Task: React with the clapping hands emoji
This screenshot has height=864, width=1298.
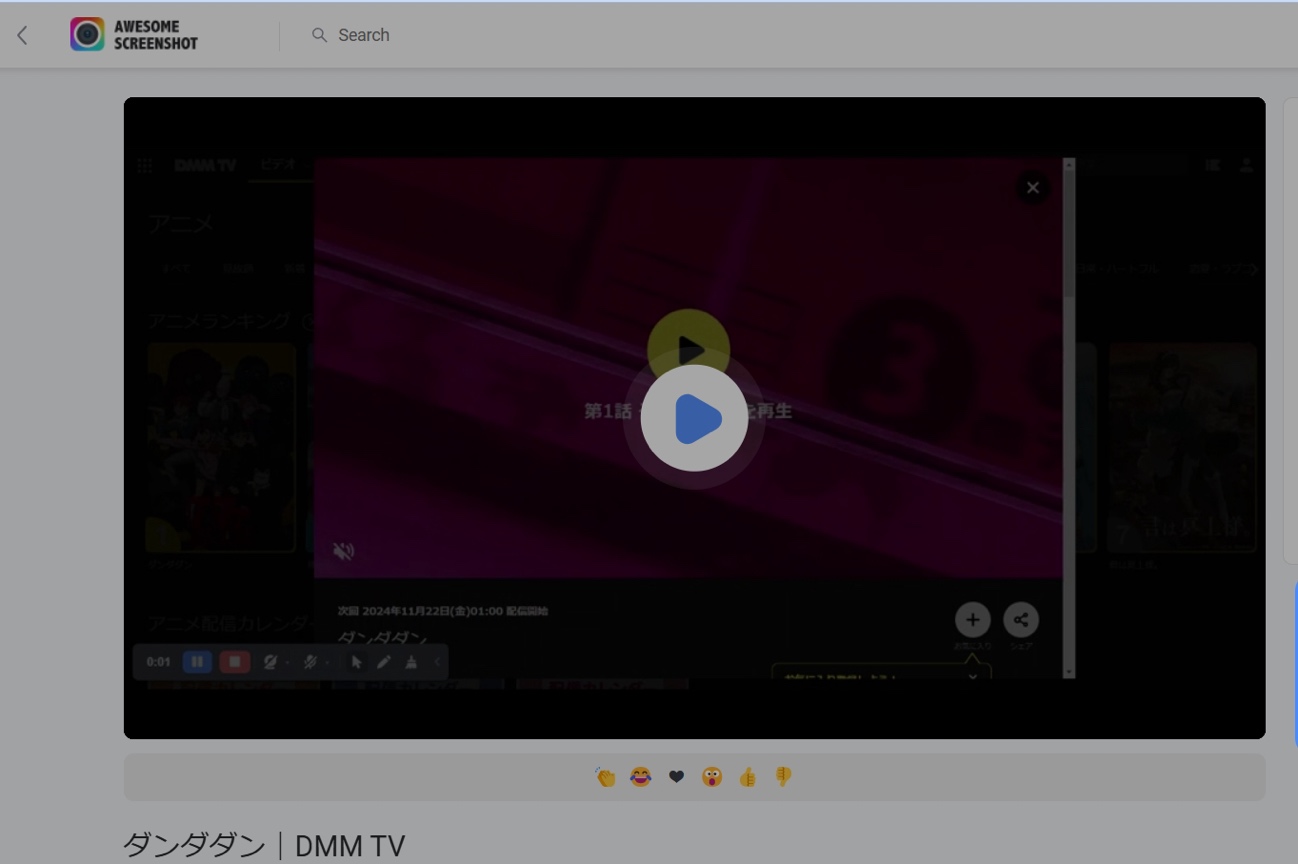Action: (605, 777)
